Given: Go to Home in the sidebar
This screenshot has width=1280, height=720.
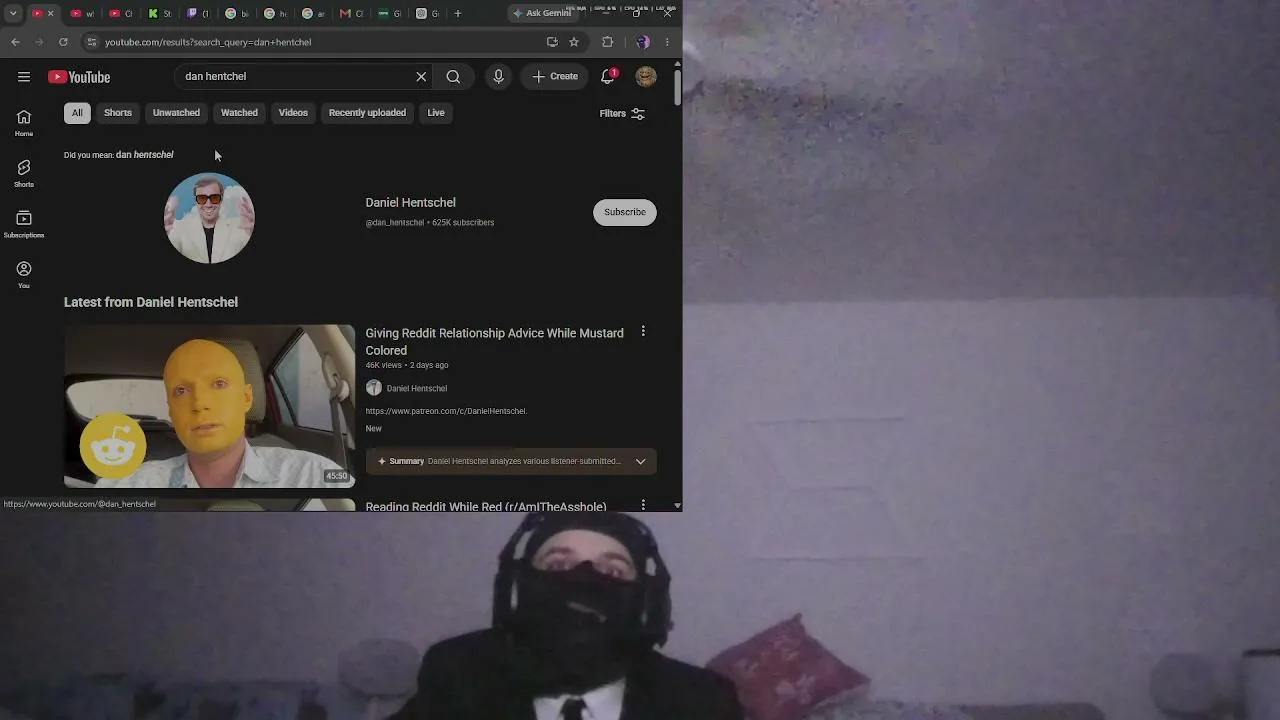Looking at the screenshot, I should coord(24,123).
